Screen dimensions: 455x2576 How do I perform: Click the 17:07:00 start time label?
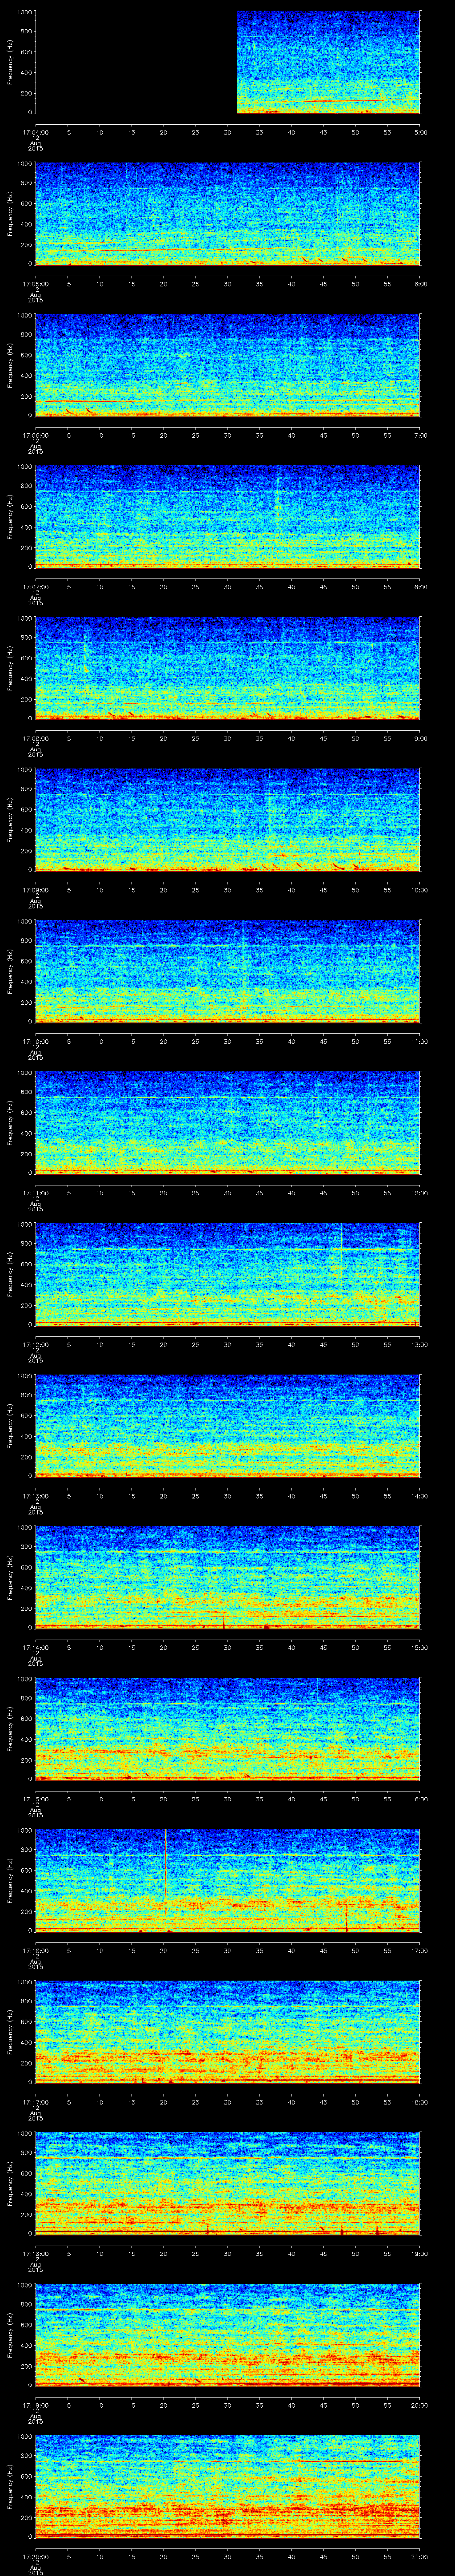[x=35, y=586]
